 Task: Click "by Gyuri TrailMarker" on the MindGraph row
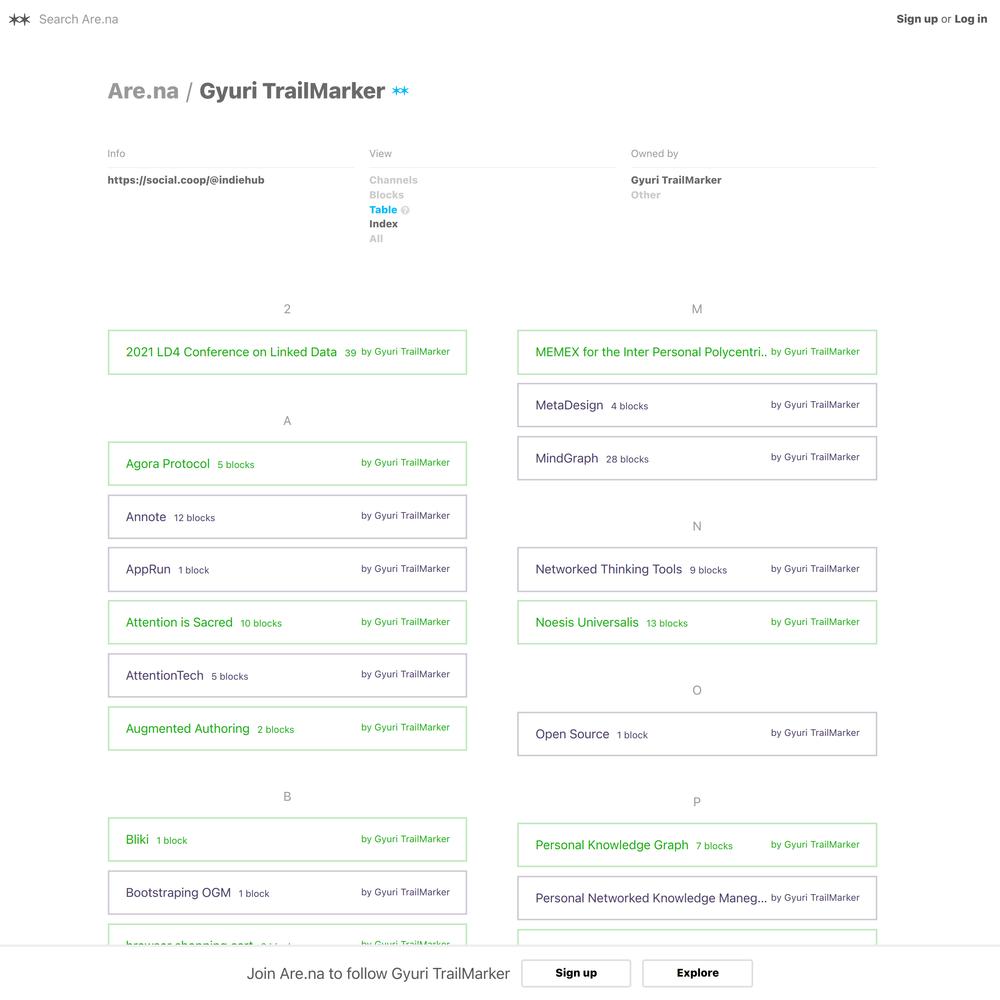click(x=815, y=457)
